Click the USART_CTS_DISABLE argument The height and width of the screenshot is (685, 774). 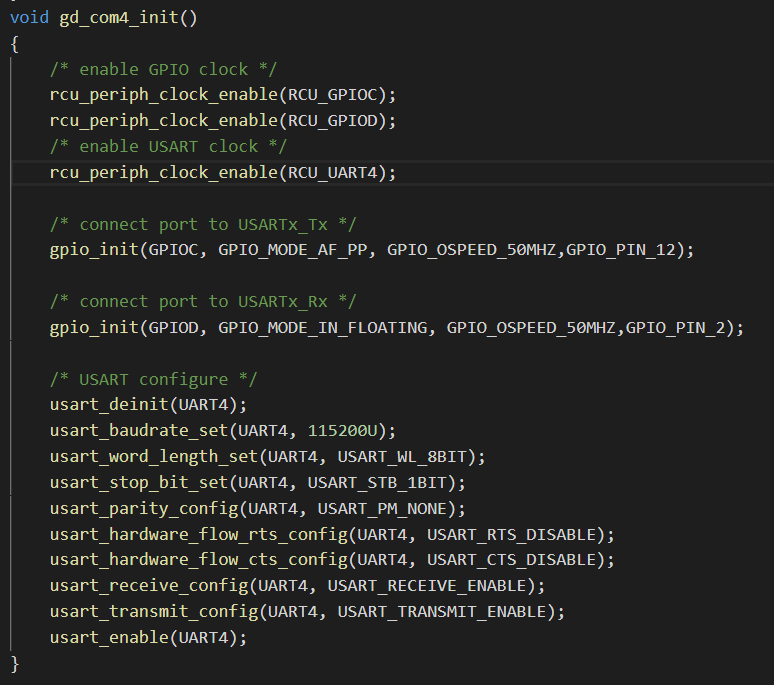pyautogui.click(x=511, y=560)
